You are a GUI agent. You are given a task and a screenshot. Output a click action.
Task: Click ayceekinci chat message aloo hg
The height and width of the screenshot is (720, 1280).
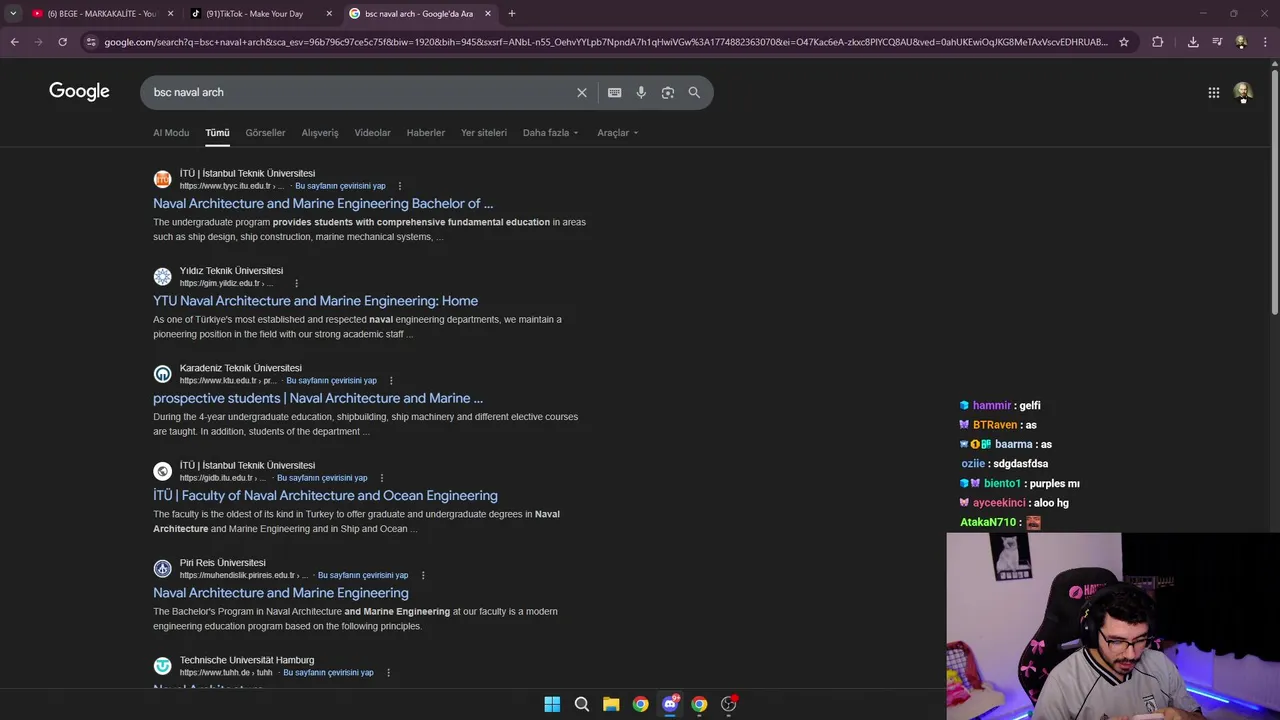coord(1014,503)
